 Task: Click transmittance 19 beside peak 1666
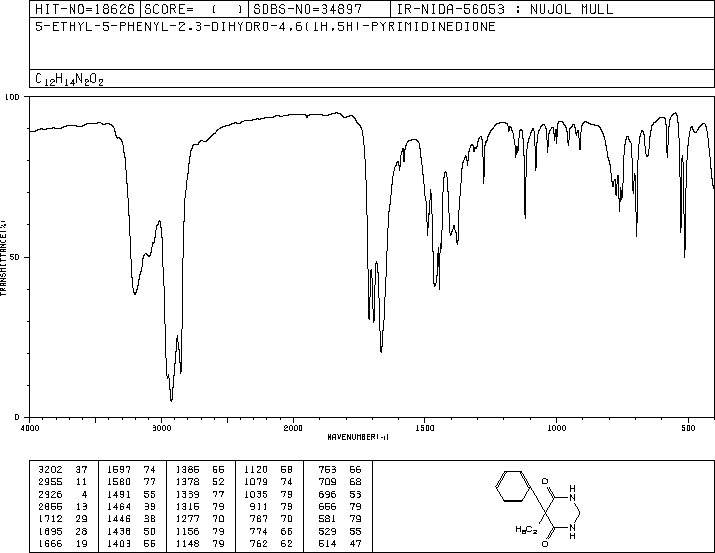[x=81, y=543]
